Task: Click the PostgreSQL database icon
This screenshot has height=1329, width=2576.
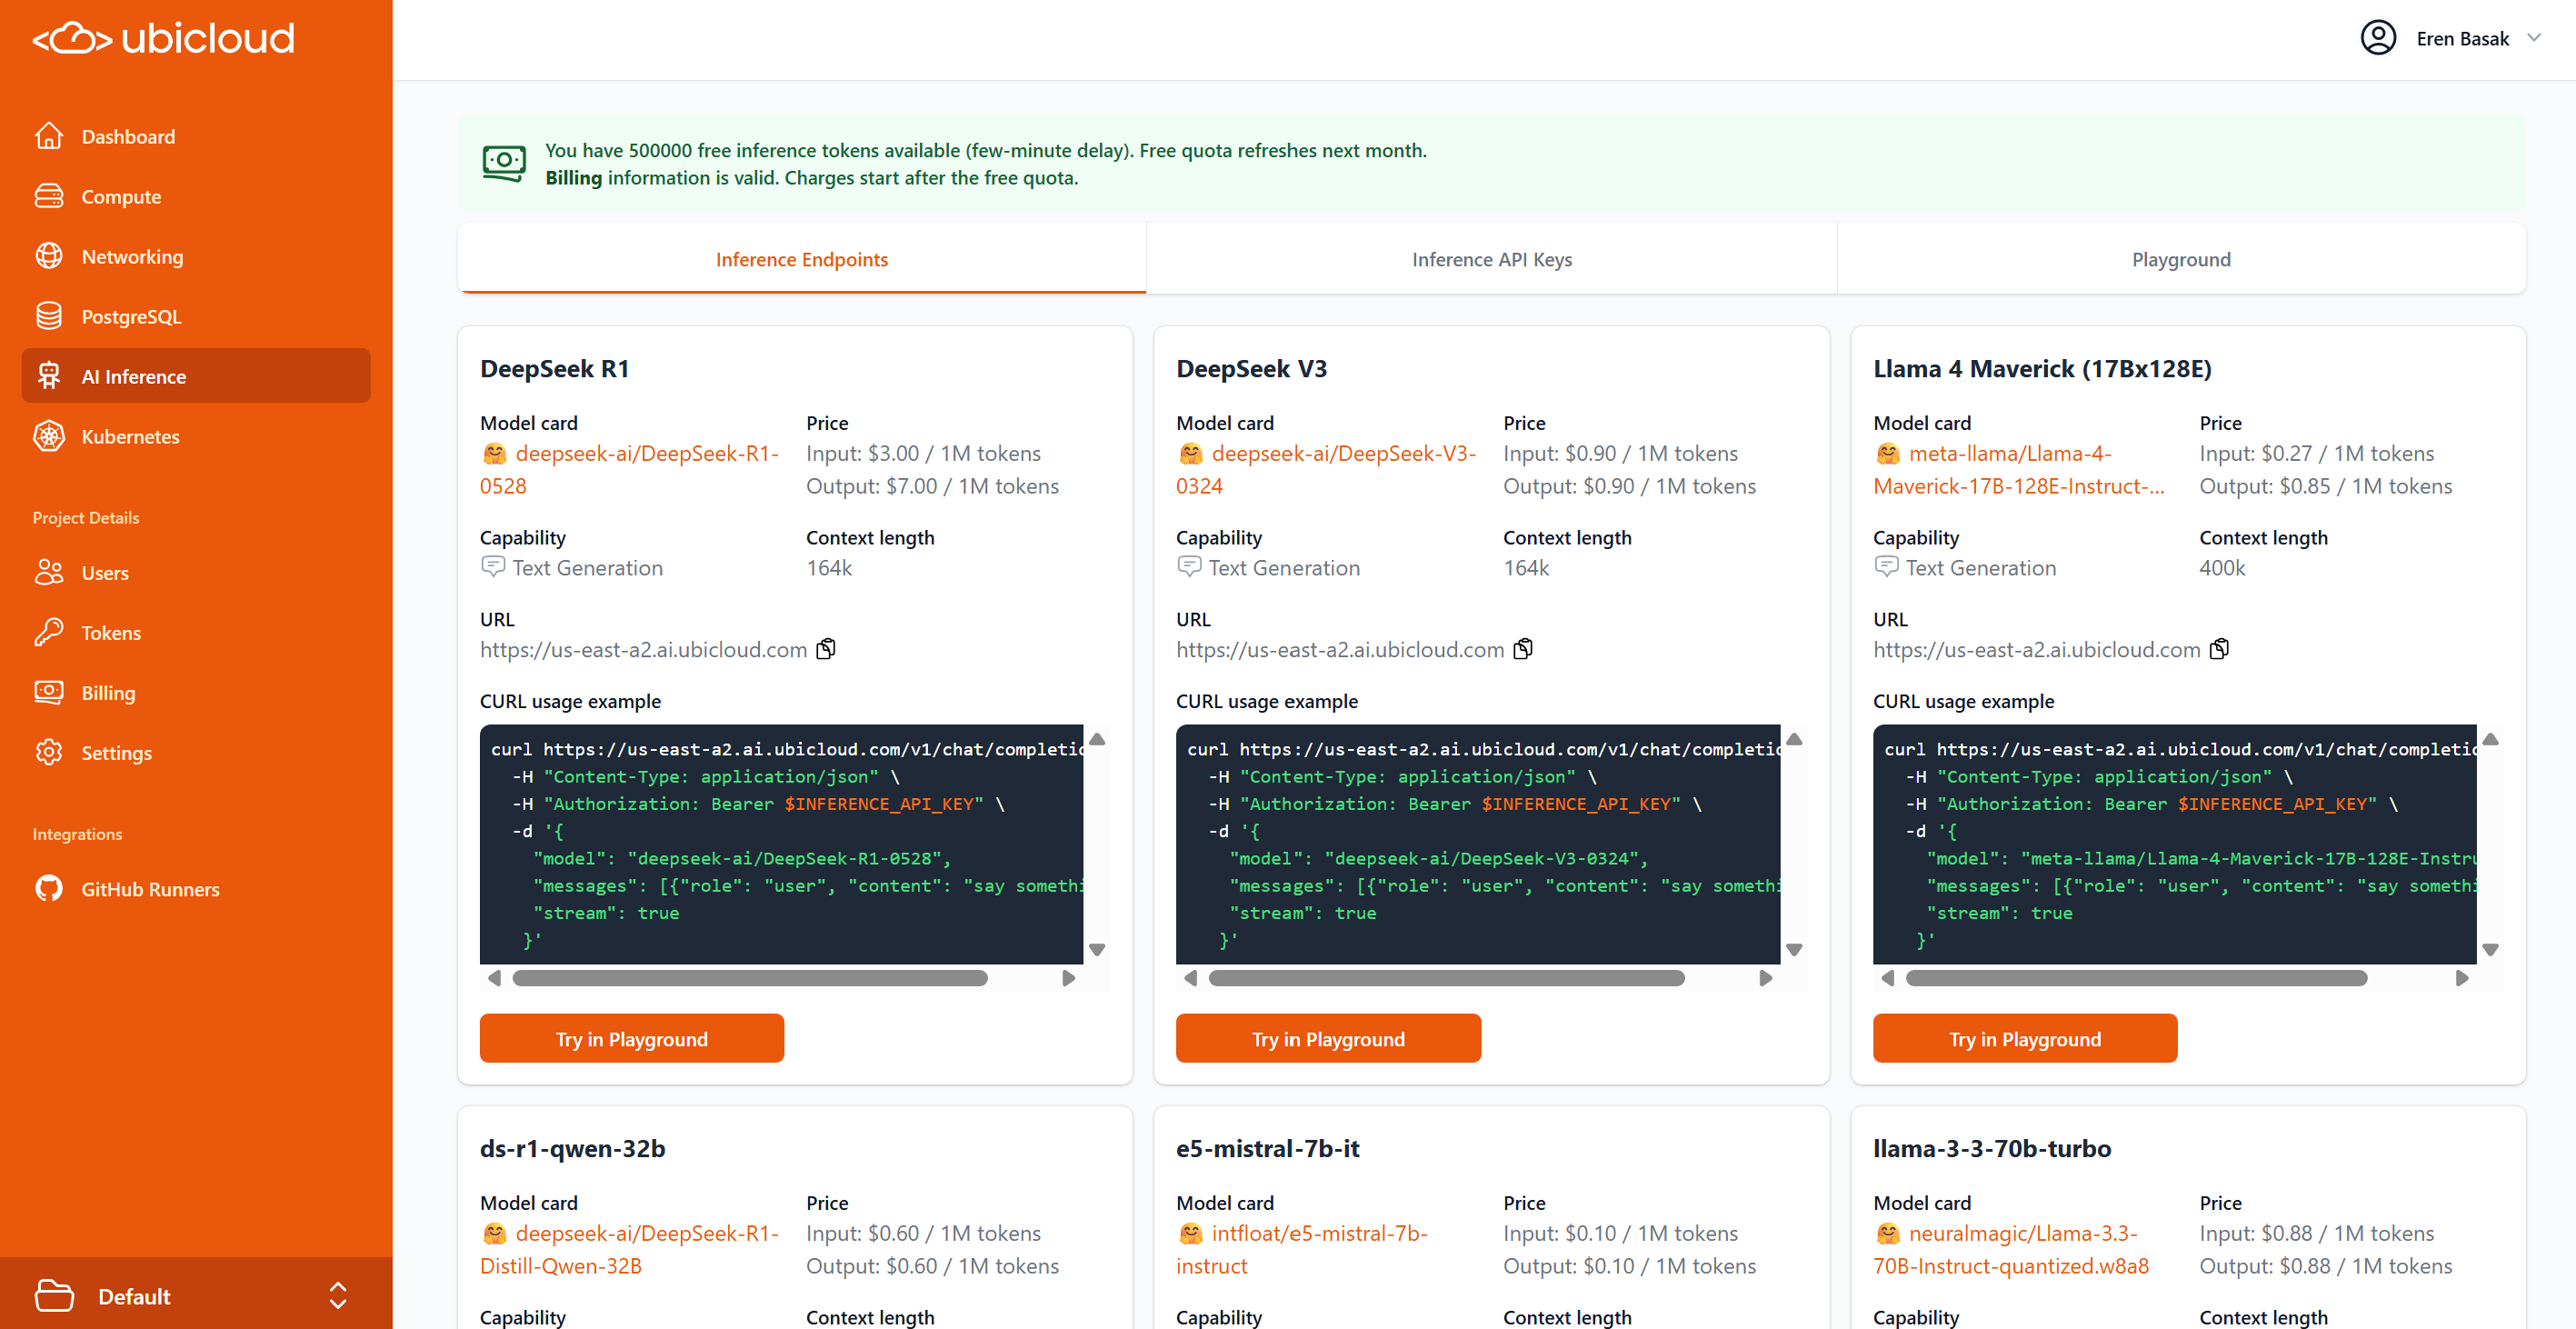Action: point(48,316)
